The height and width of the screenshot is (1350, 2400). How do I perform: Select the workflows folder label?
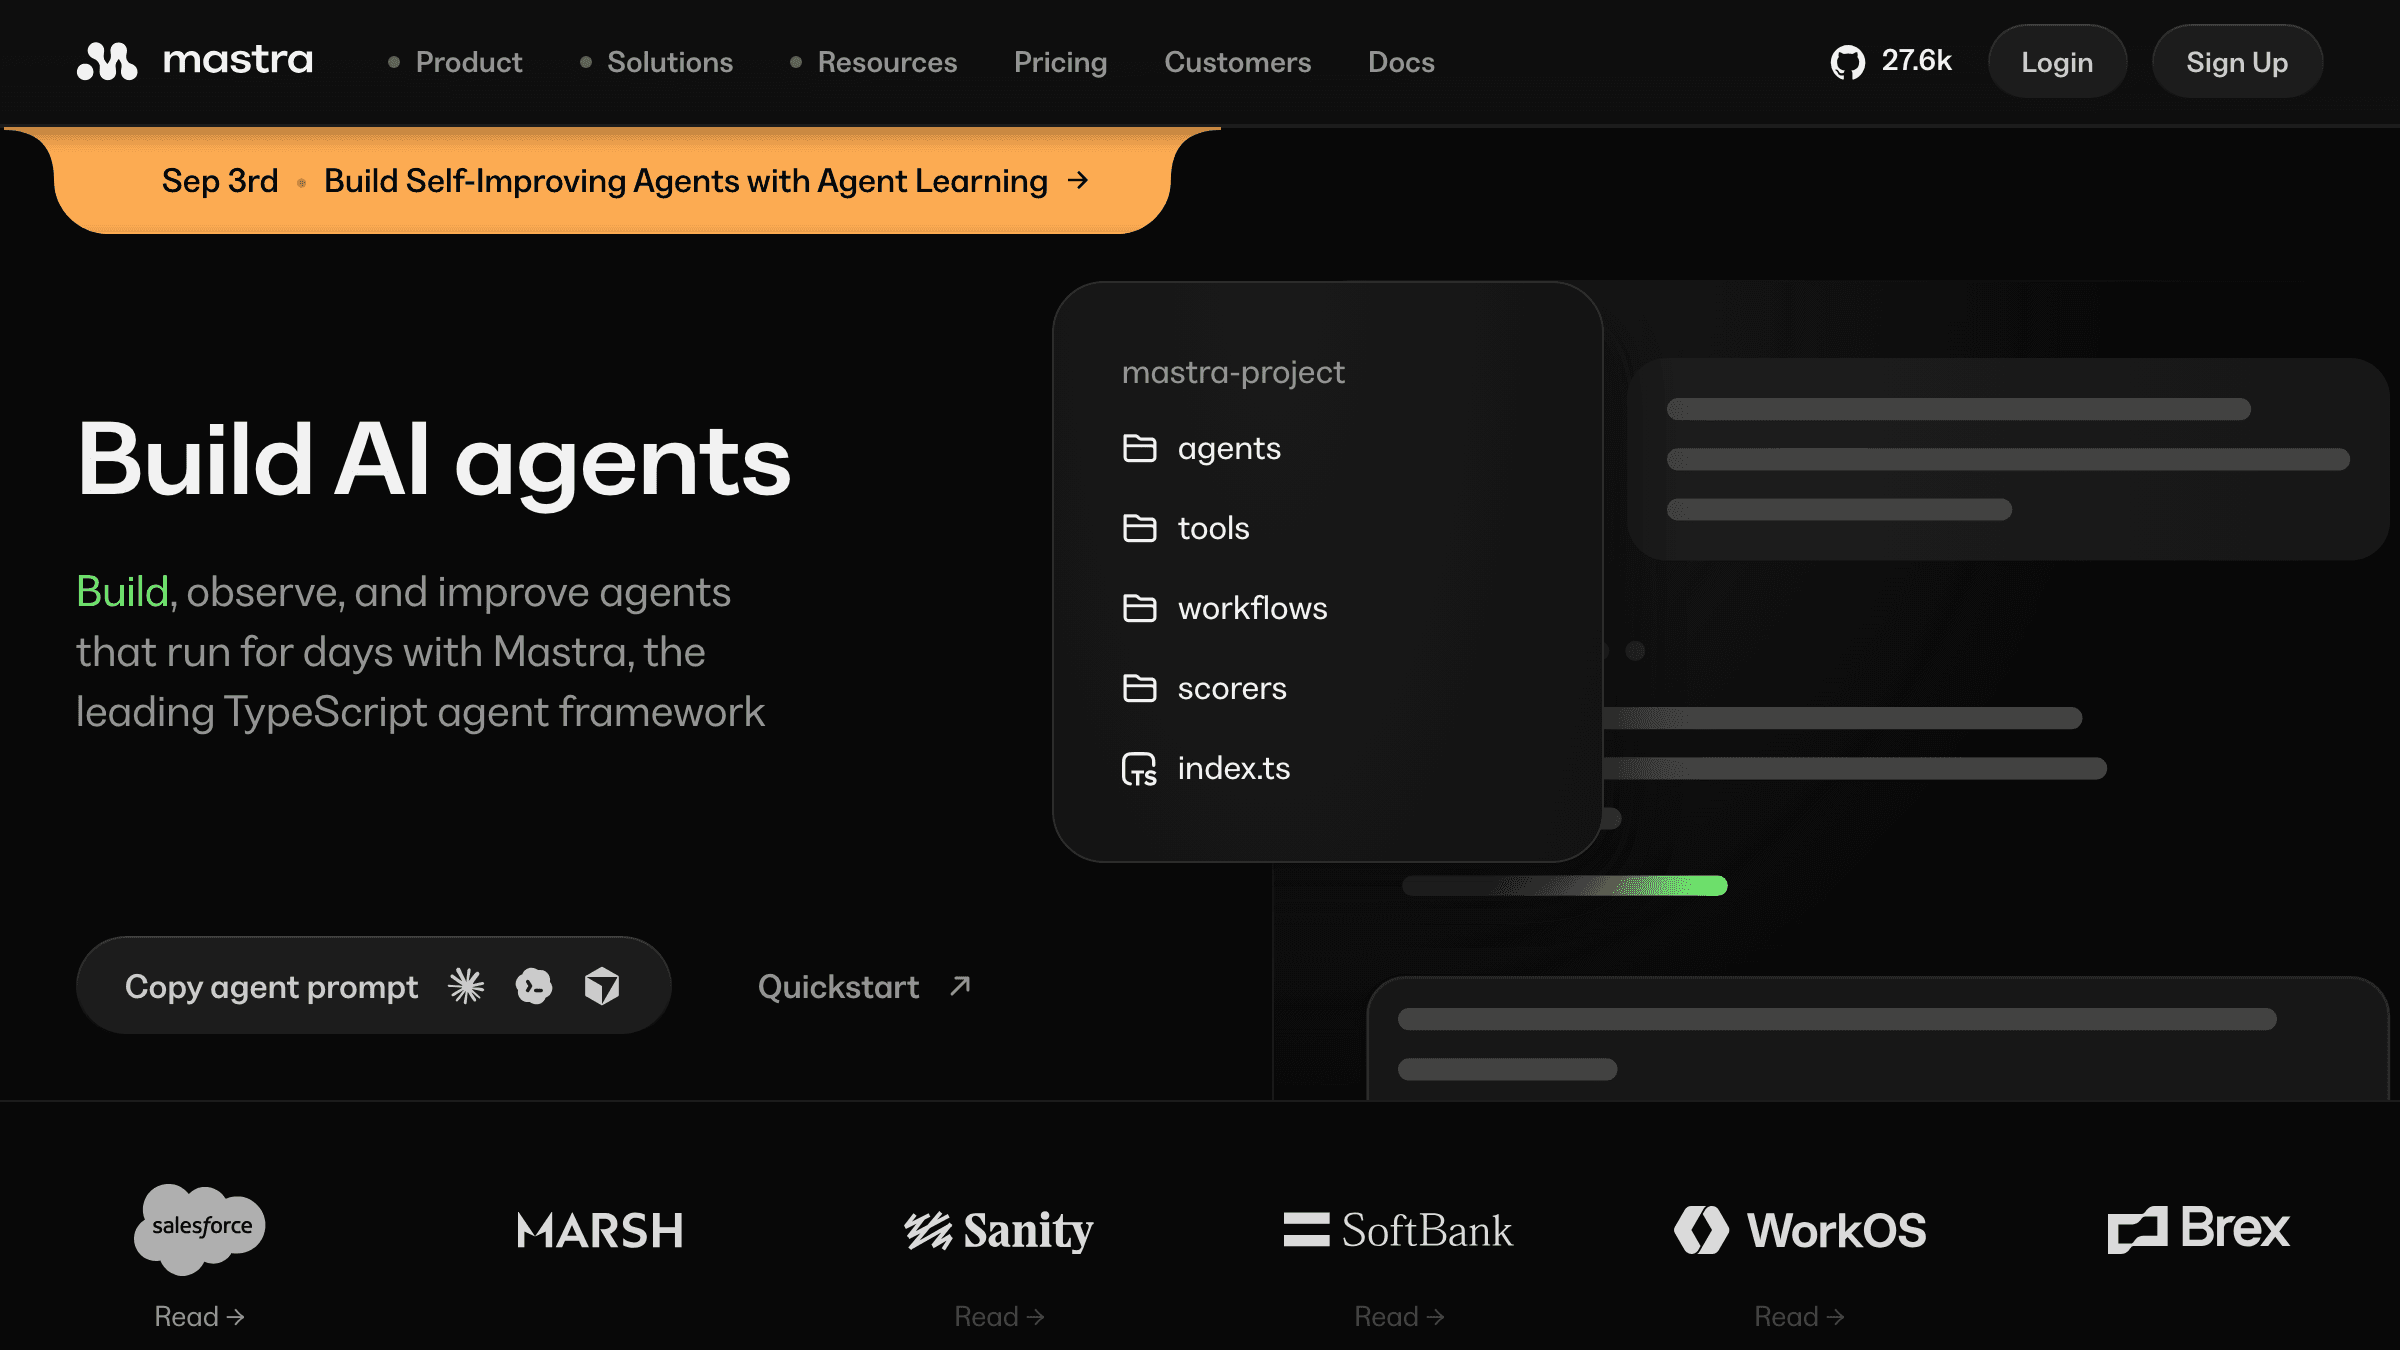pos(1252,608)
